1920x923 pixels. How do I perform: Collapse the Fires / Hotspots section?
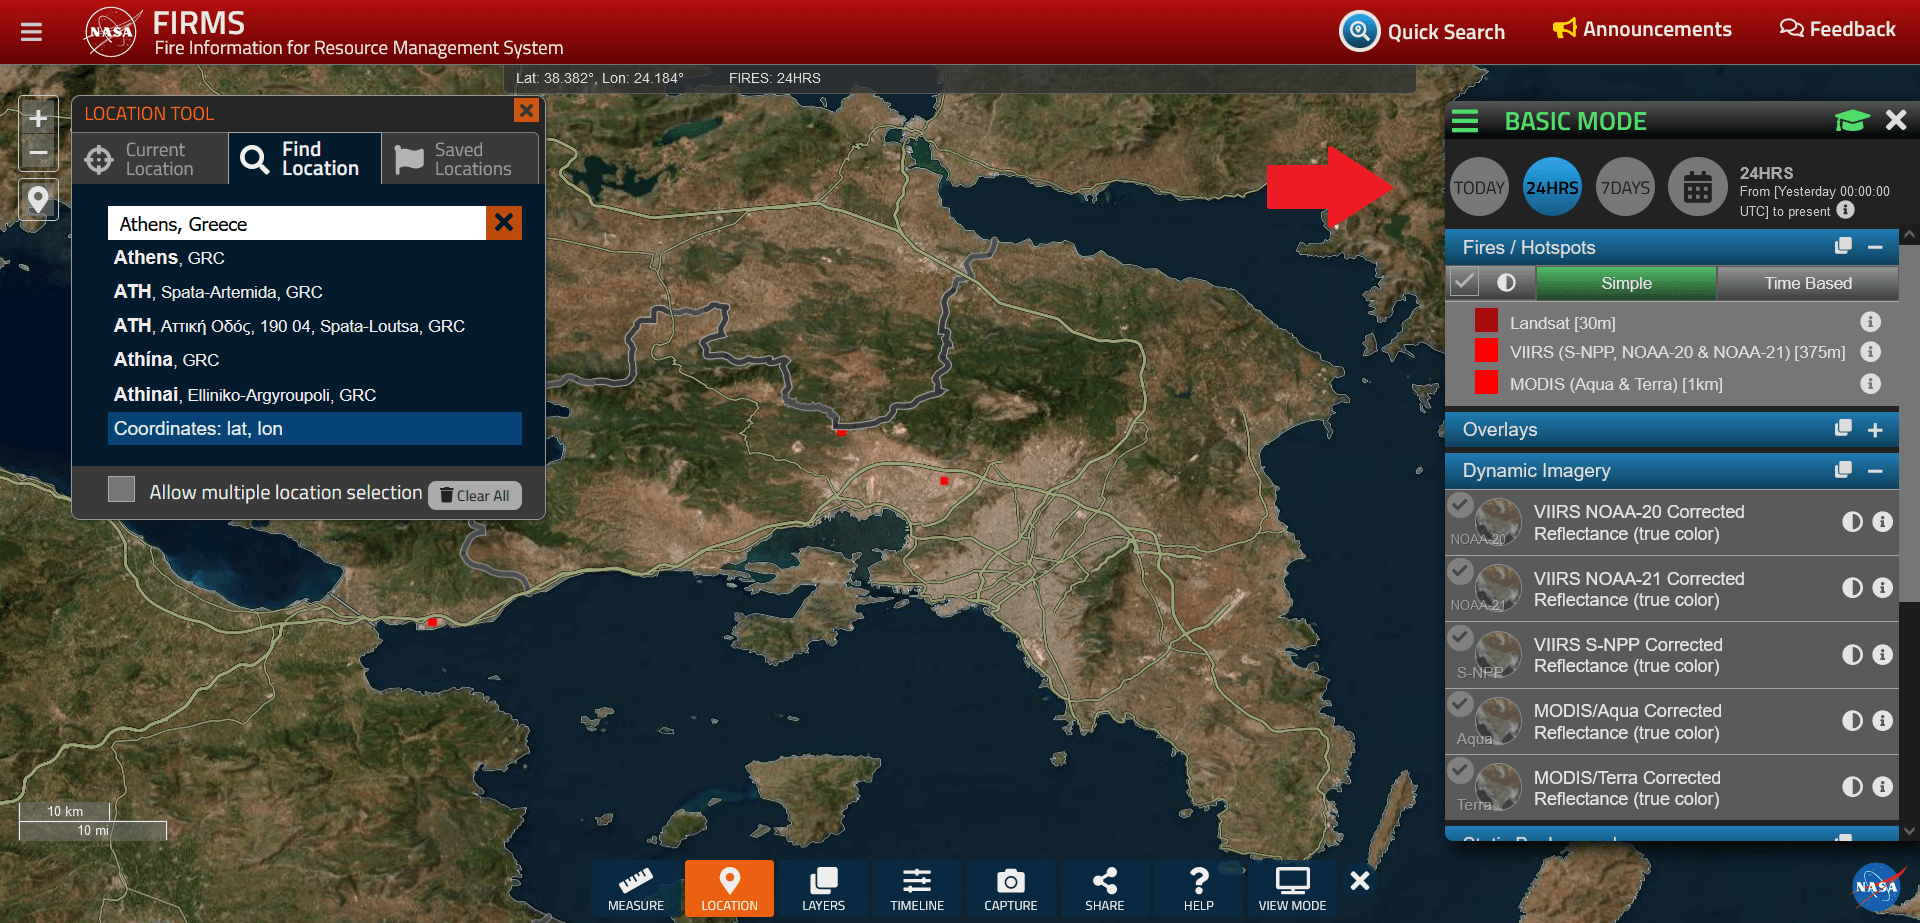point(1875,248)
